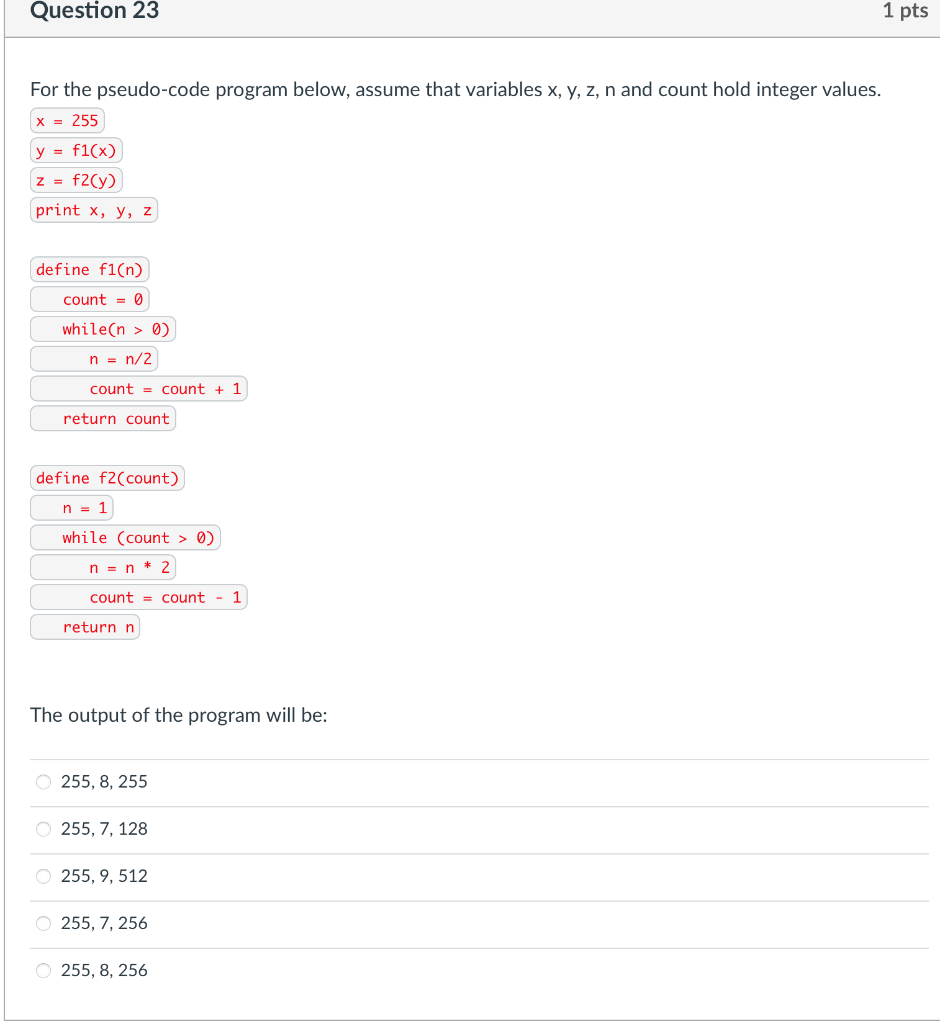Select the count = 0 line
The height and width of the screenshot is (1024, 940).
(89, 299)
